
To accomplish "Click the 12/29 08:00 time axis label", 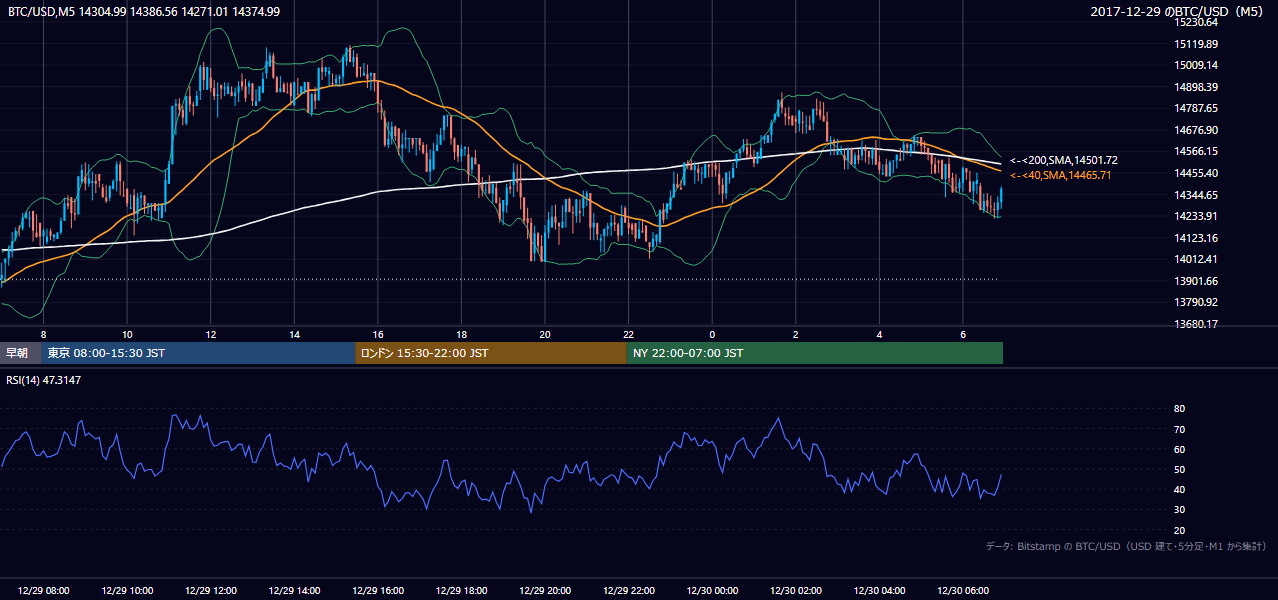I will [44, 591].
